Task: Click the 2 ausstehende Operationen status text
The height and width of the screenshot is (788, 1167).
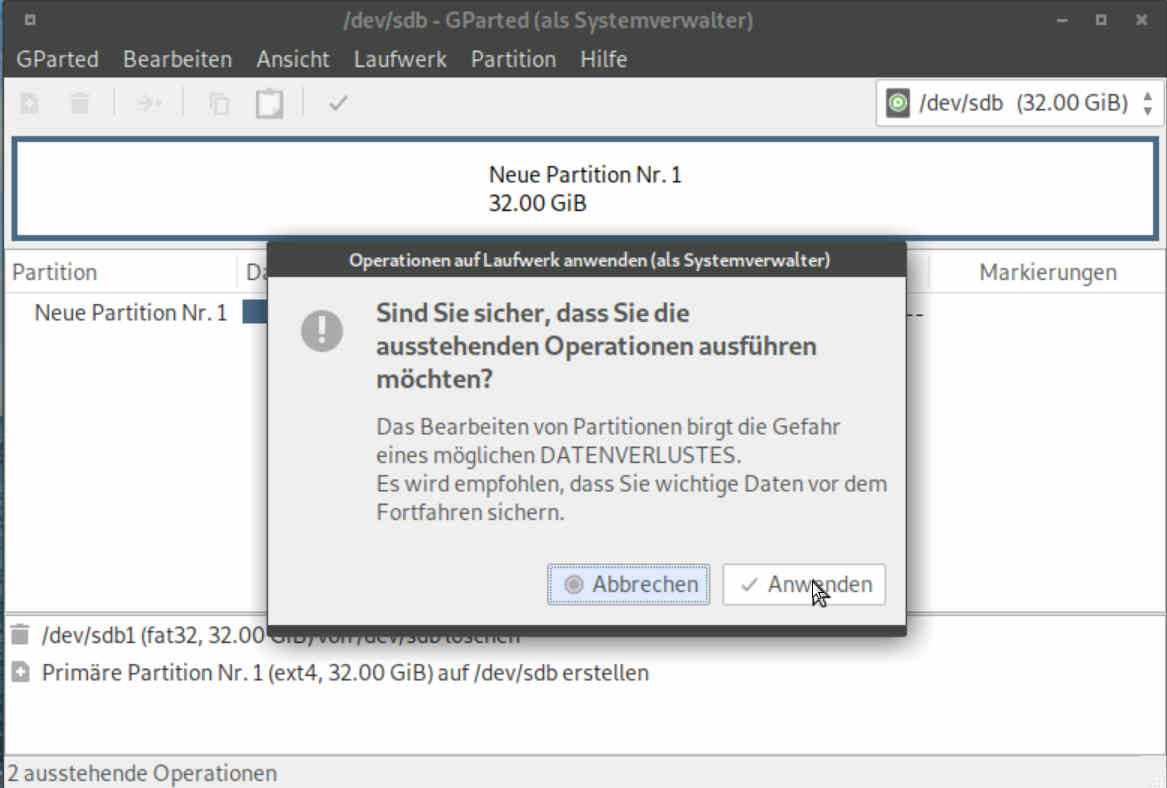Action: click(142, 773)
